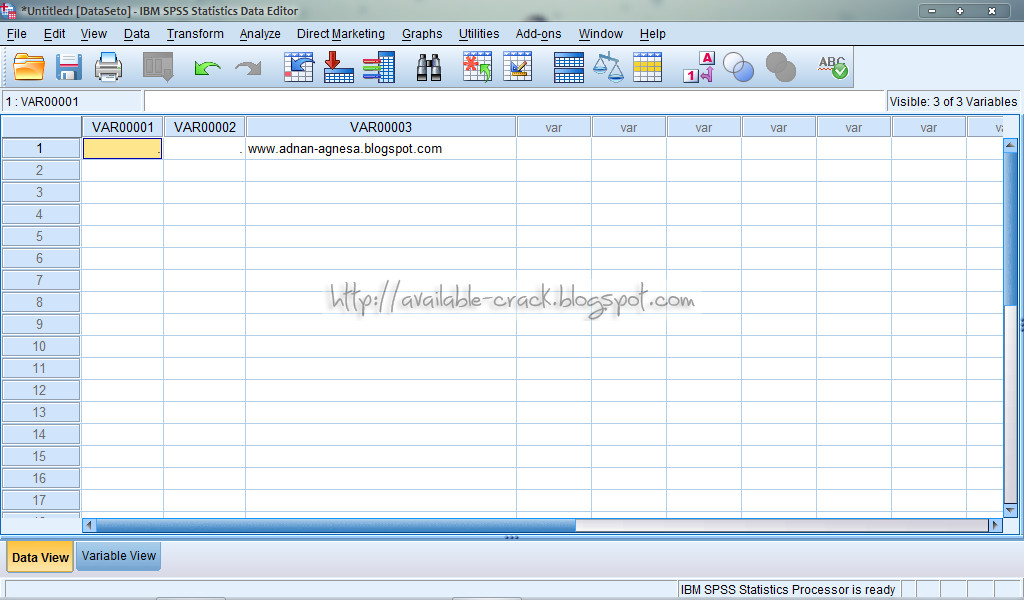This screenshot has width=1024, height=600.
Task: Click the vertical scrollbar up arrow
Action: pyautogui.click(x=1010, y=145)
